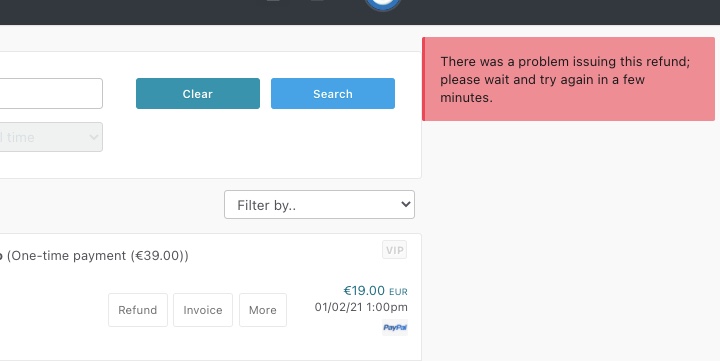Click the One-time payment (€39.00) description
720x361 pixels.
click(x=97, y=256)
